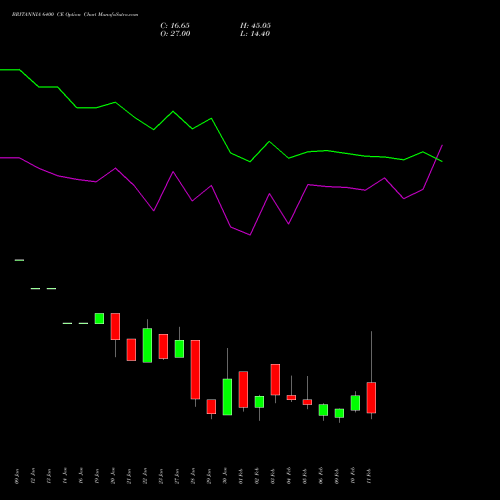Click the 21 Jan red candle

[131, 350]
